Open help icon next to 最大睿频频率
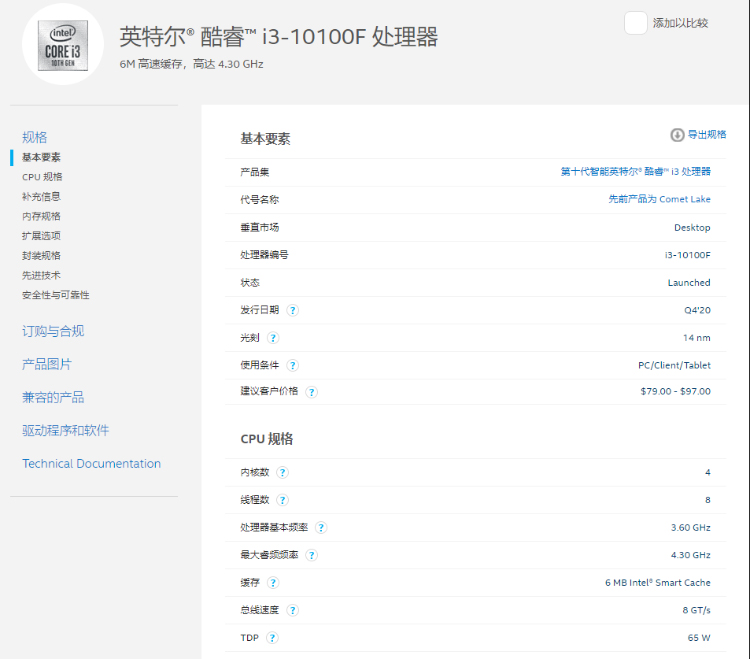 tap(311, 555)
